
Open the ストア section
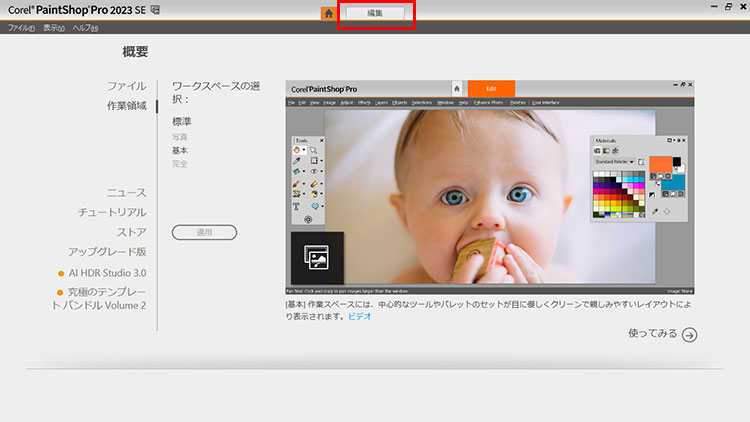[132, 232]
